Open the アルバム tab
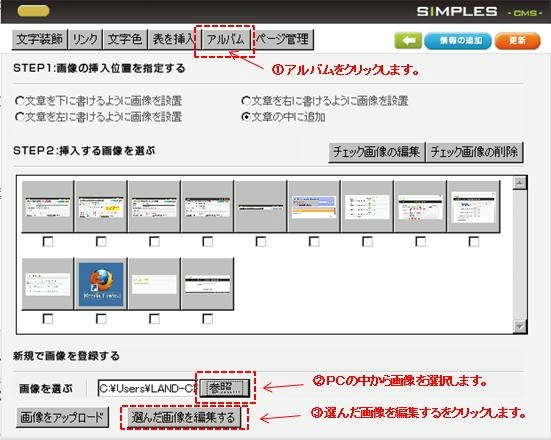This screenshot has height=440, width=551. point(225,39)
